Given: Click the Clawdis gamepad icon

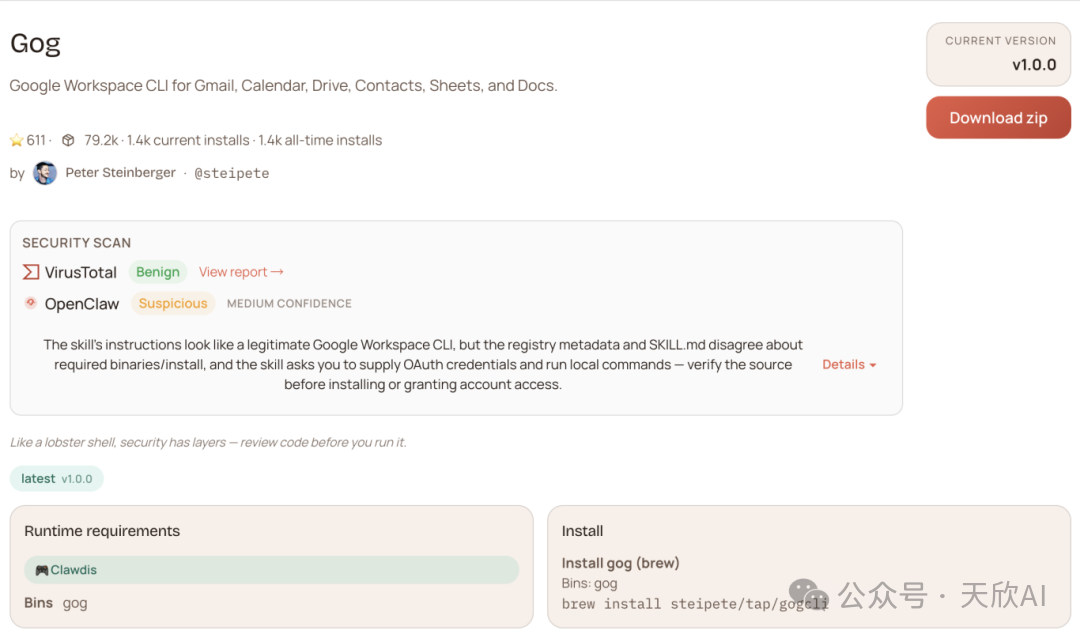Looking at the screenshot, I should click(x=41, y=570).
